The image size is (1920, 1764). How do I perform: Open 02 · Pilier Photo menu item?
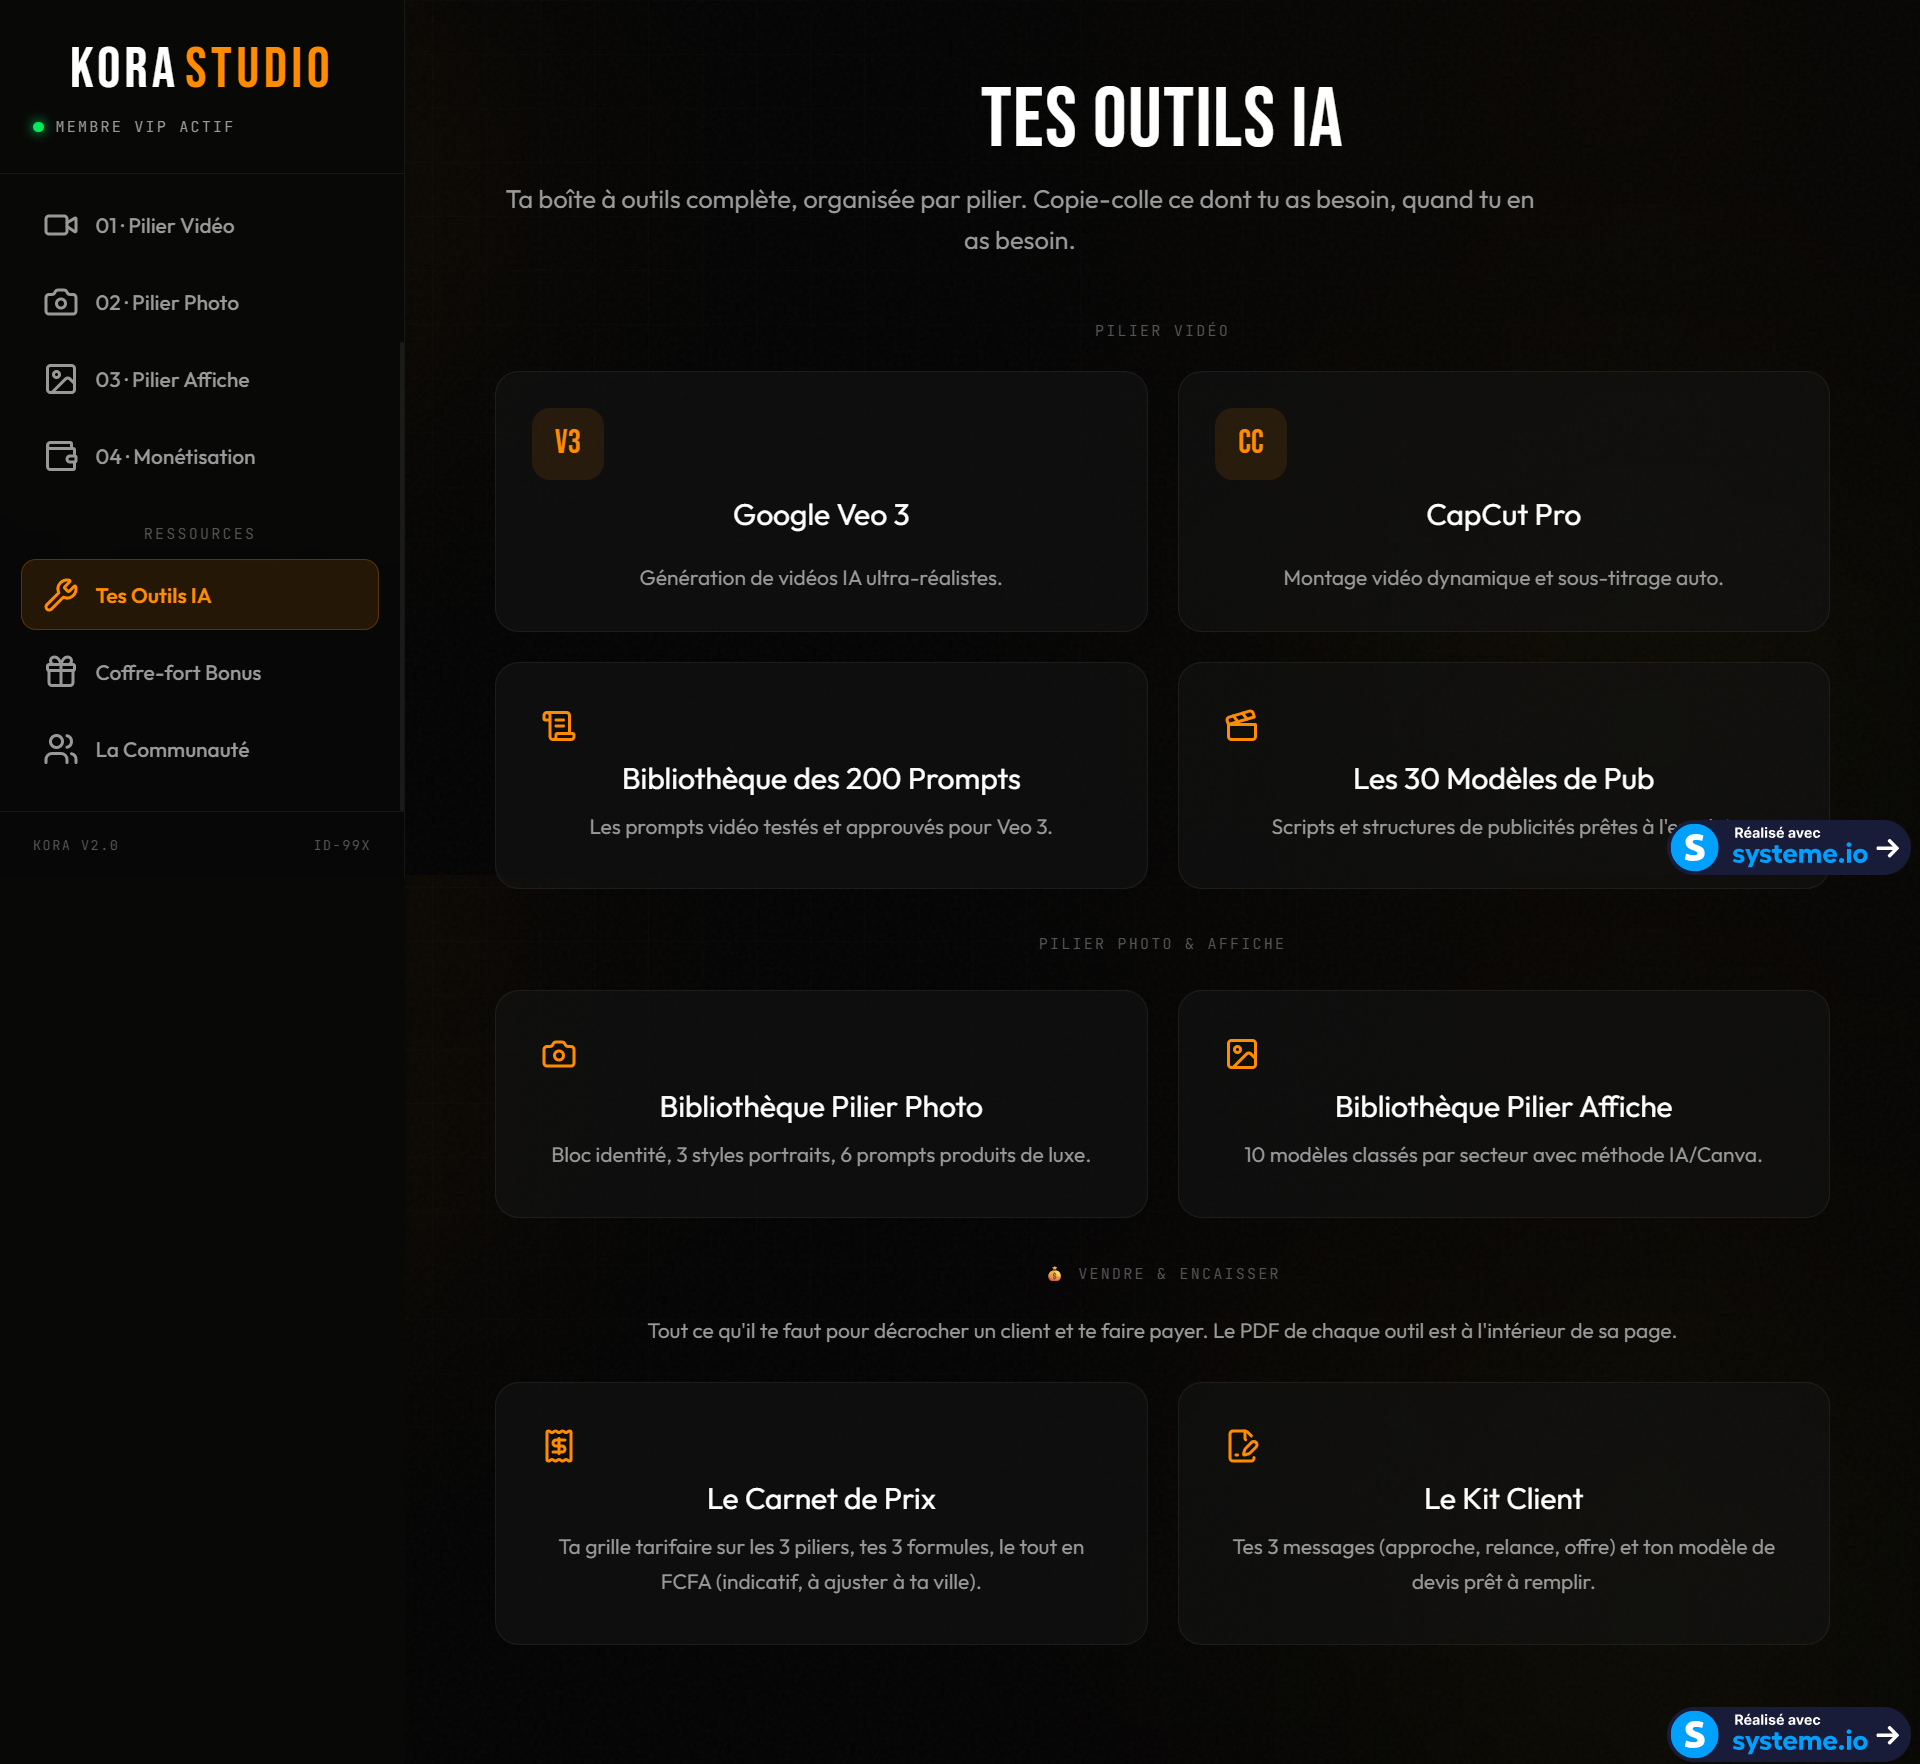(200, 303)
